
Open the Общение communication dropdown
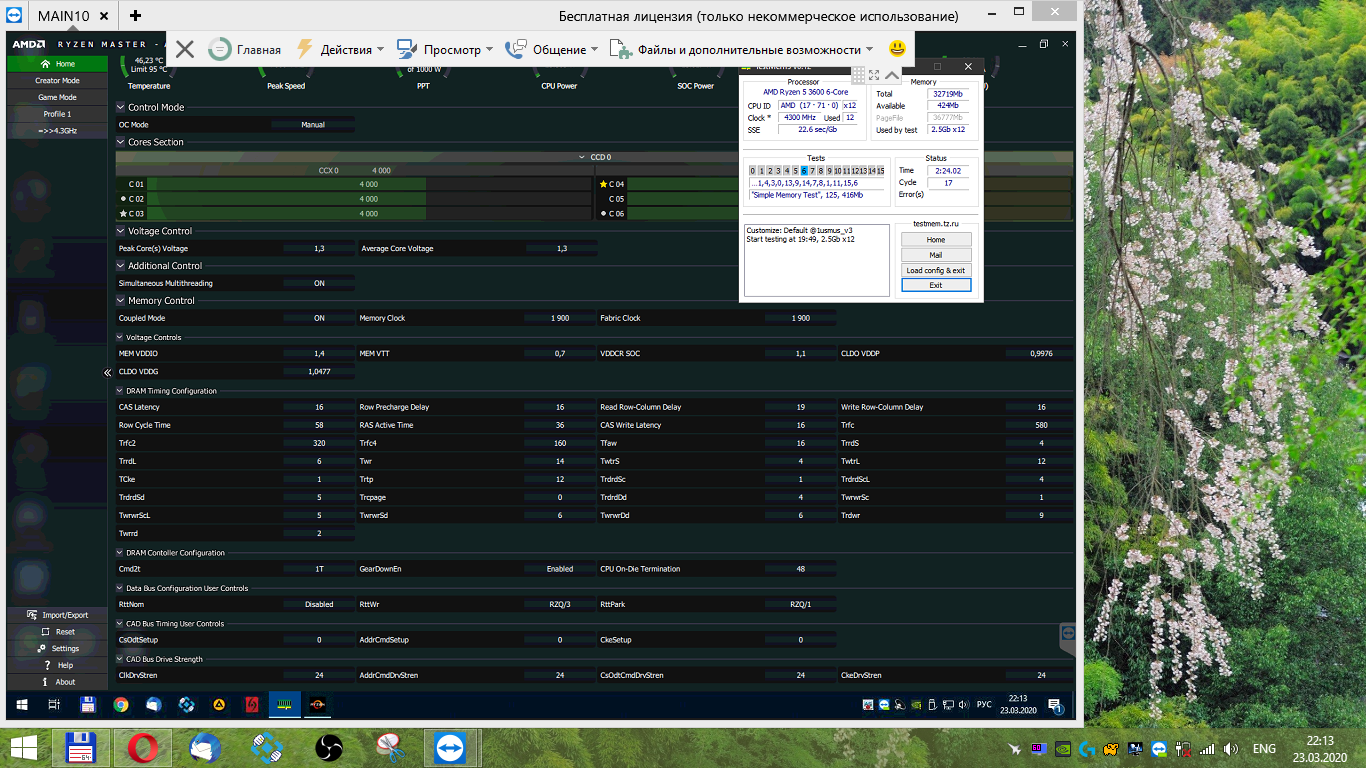pyautogui.click(x=552, y=49)
